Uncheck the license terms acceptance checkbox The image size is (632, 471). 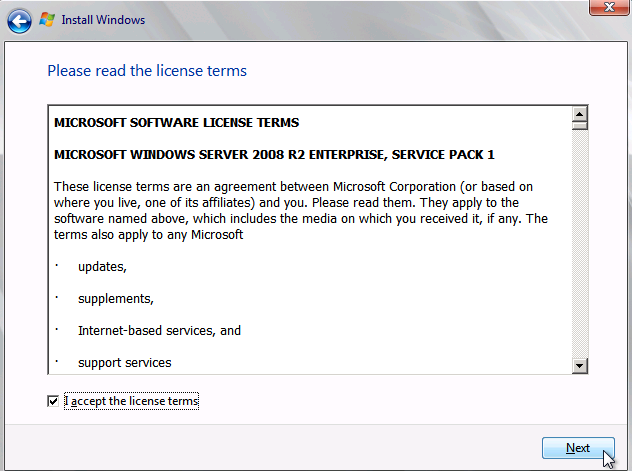53,401
